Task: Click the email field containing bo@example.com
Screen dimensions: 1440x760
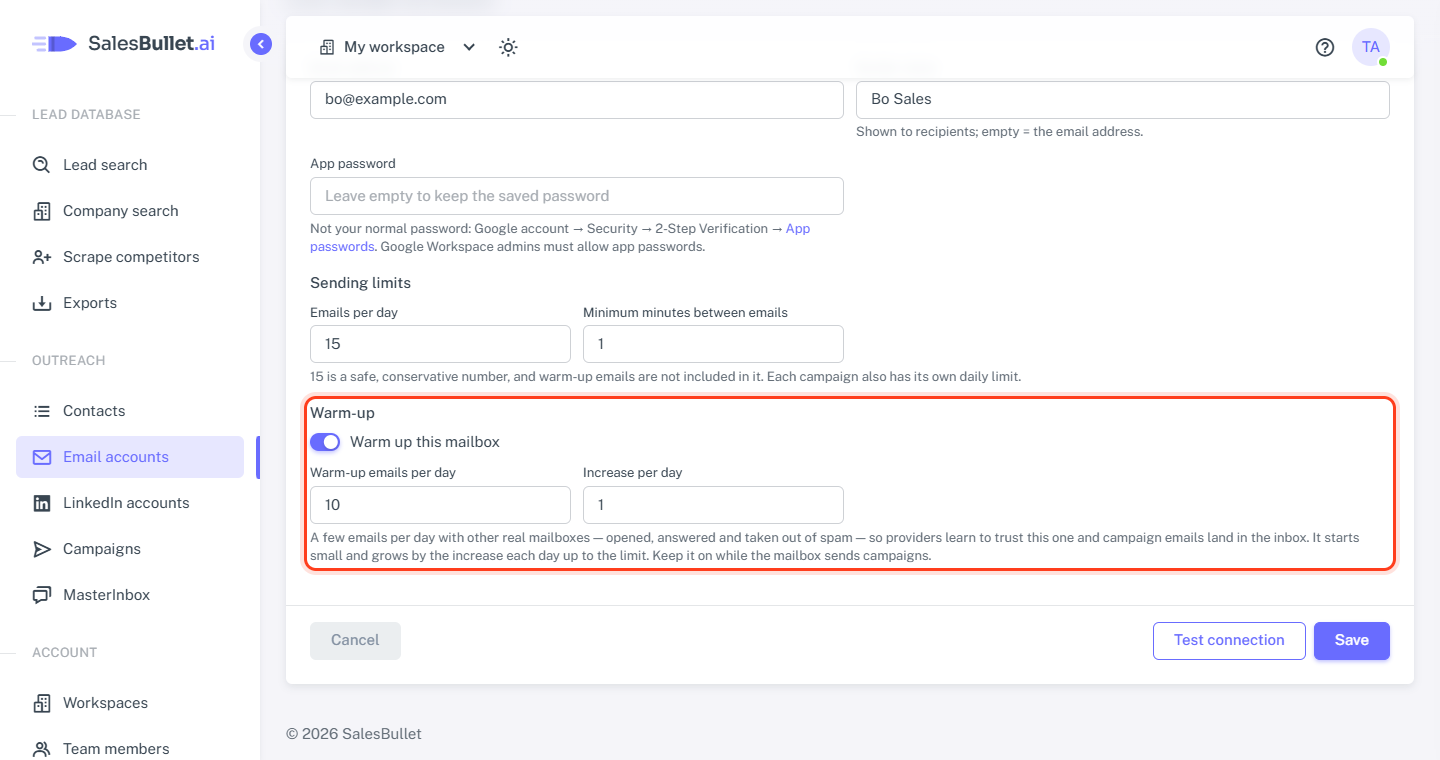Action: (x=577, y=100)
